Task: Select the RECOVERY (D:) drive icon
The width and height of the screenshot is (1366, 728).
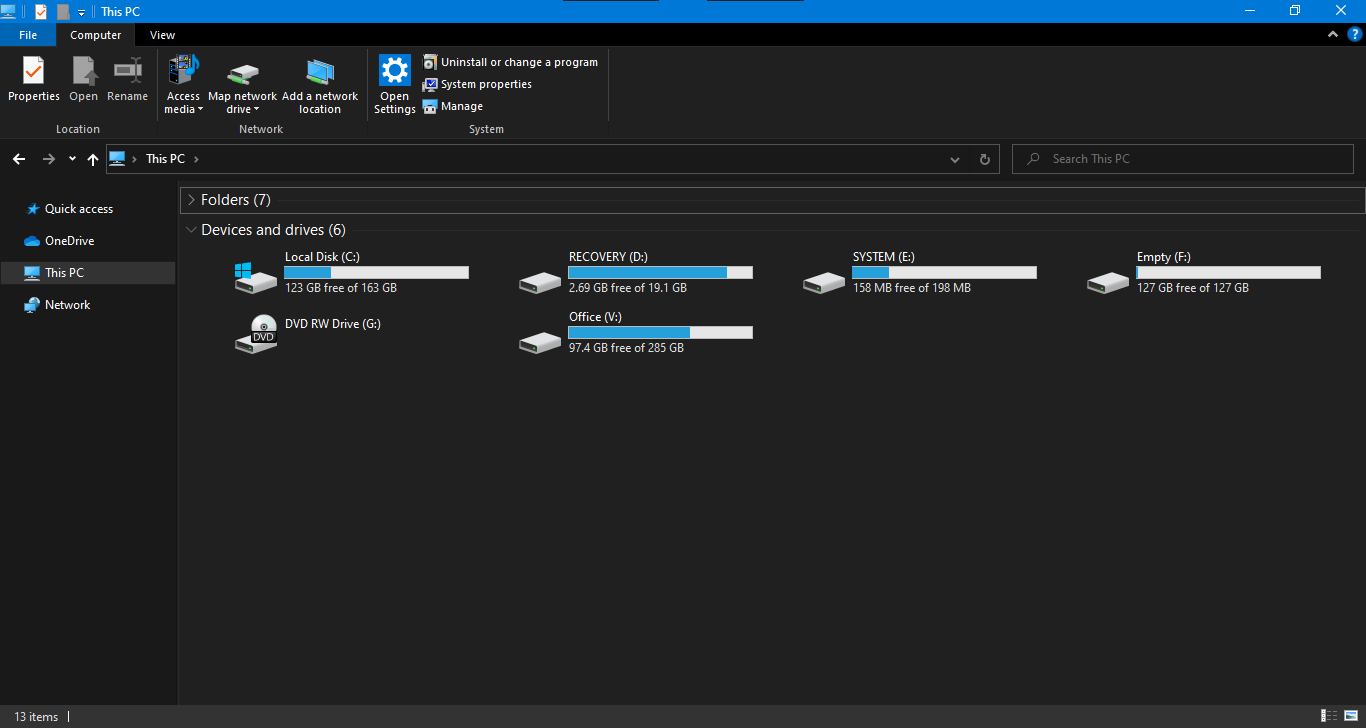Action: pyautogui.click(x=540, y=283)
